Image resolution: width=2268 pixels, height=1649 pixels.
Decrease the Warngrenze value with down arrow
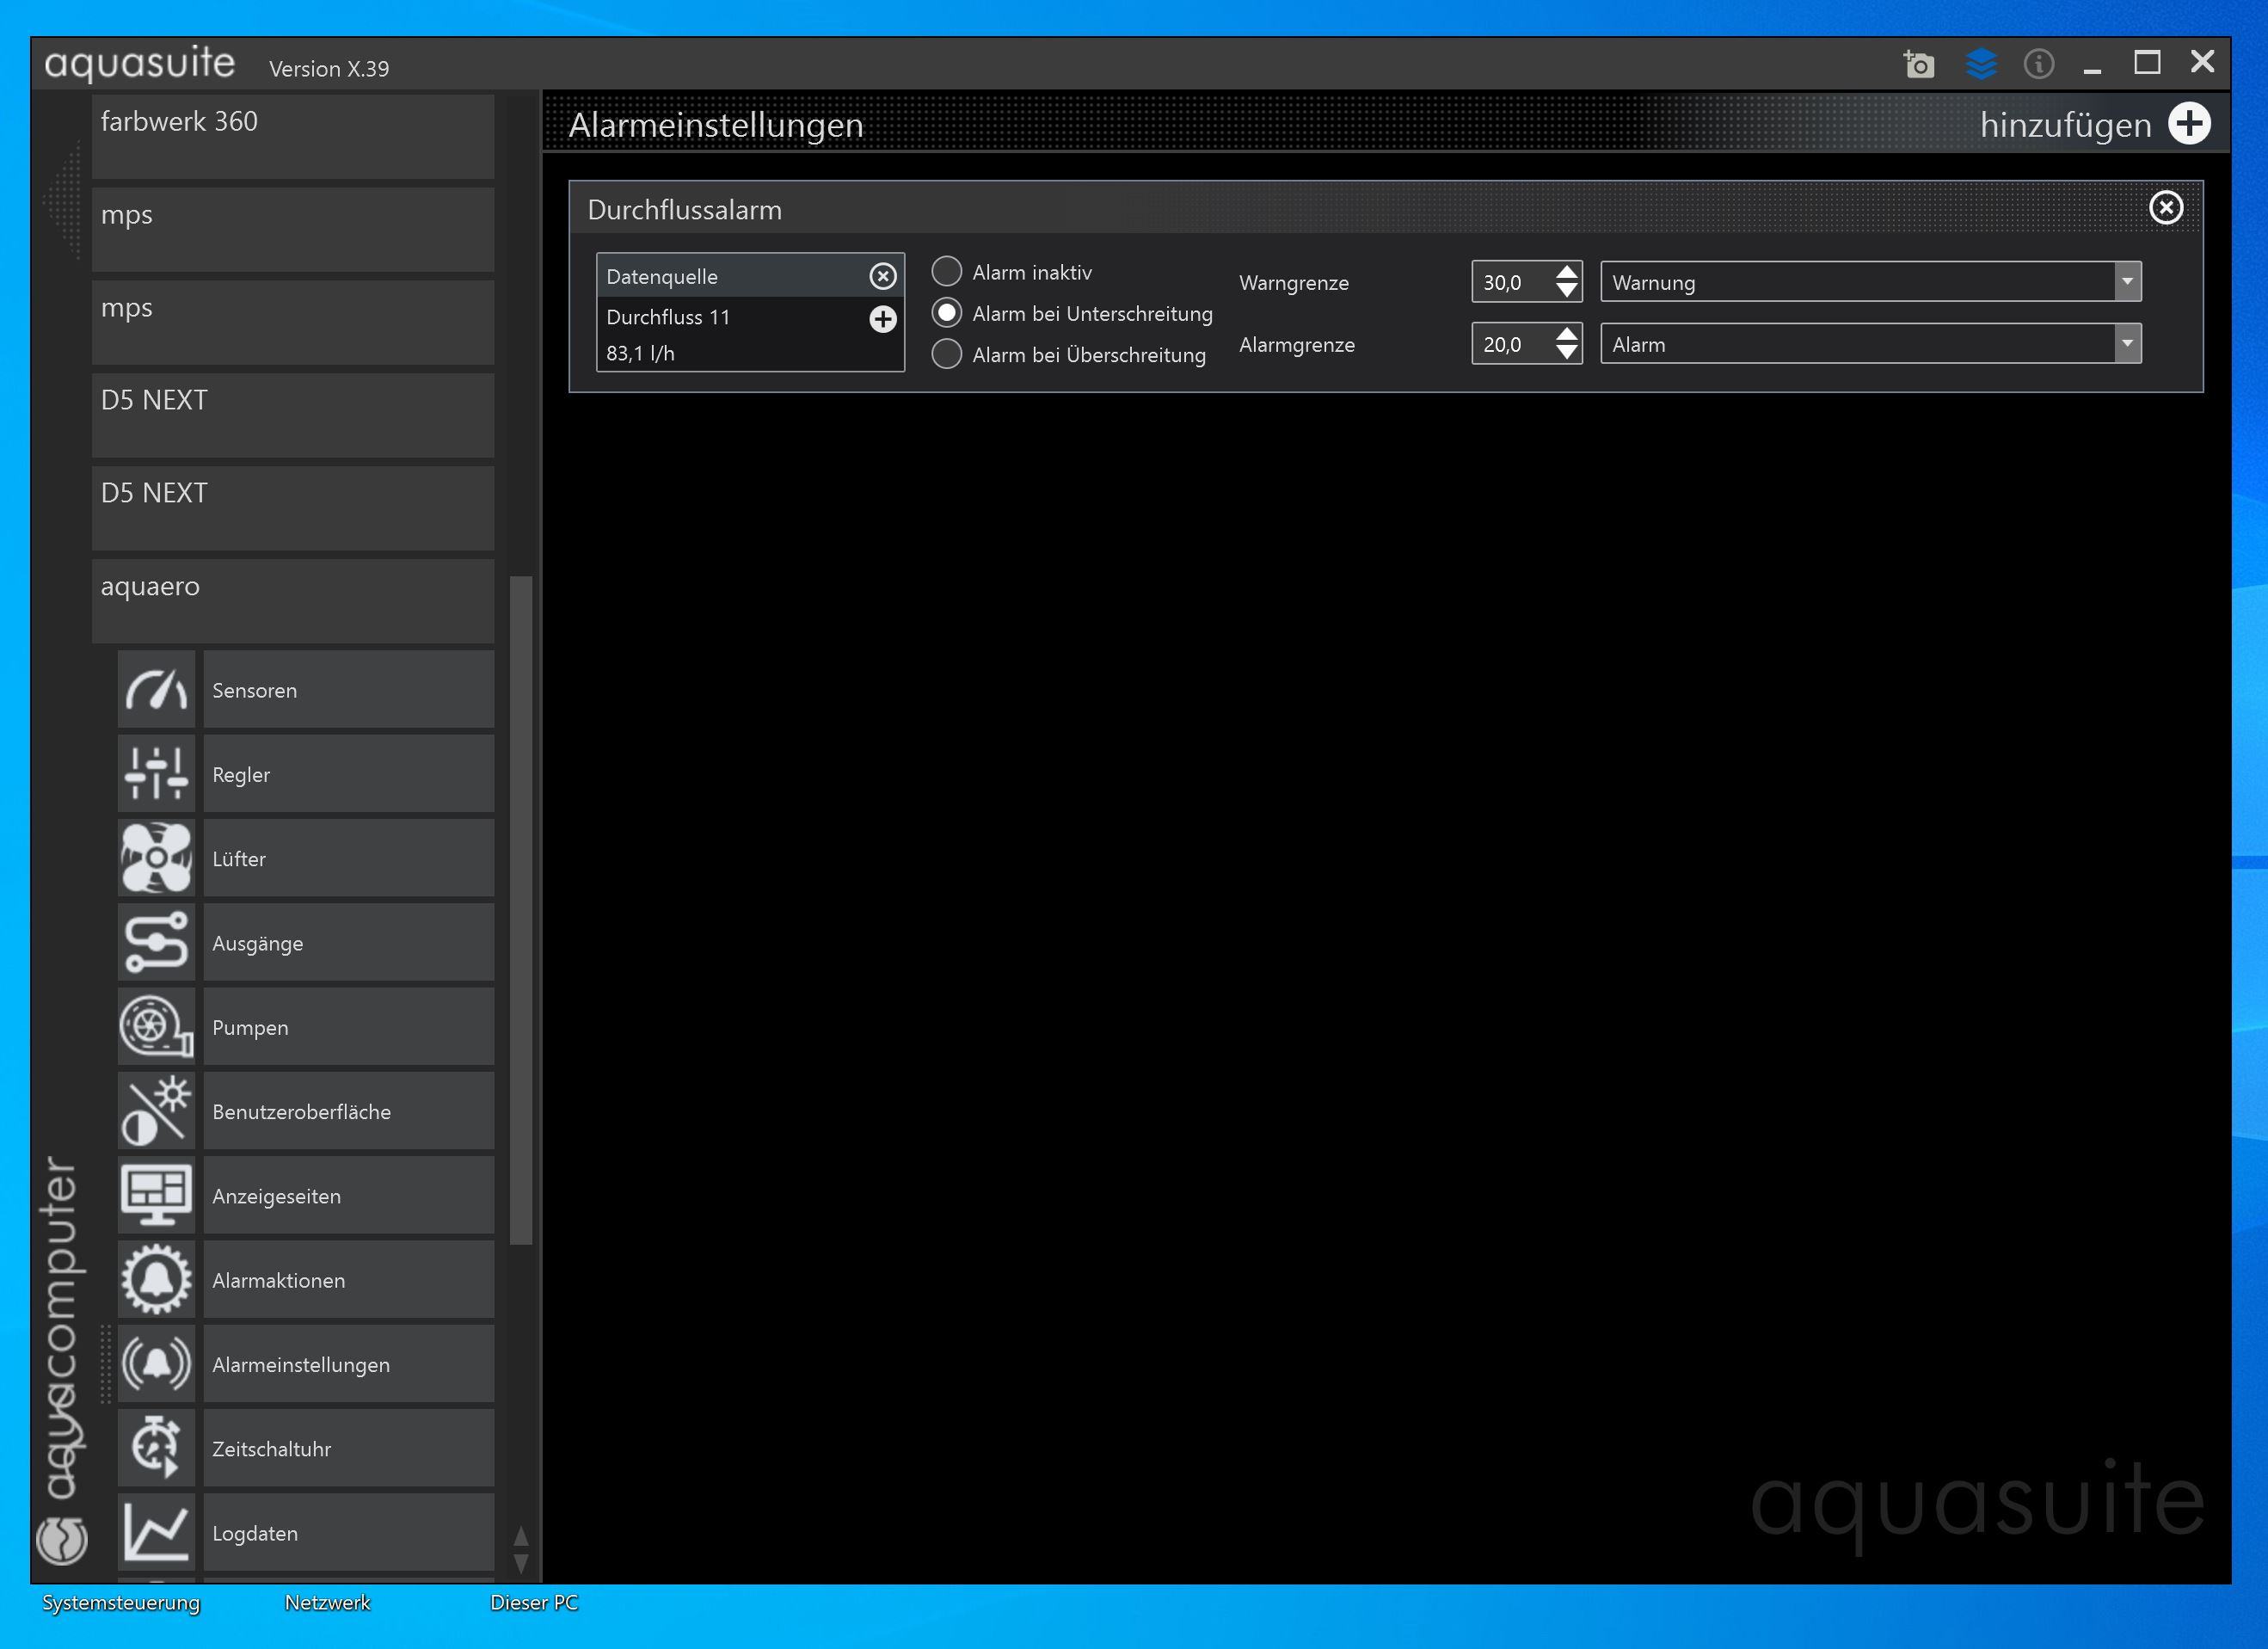point(1566,291)
